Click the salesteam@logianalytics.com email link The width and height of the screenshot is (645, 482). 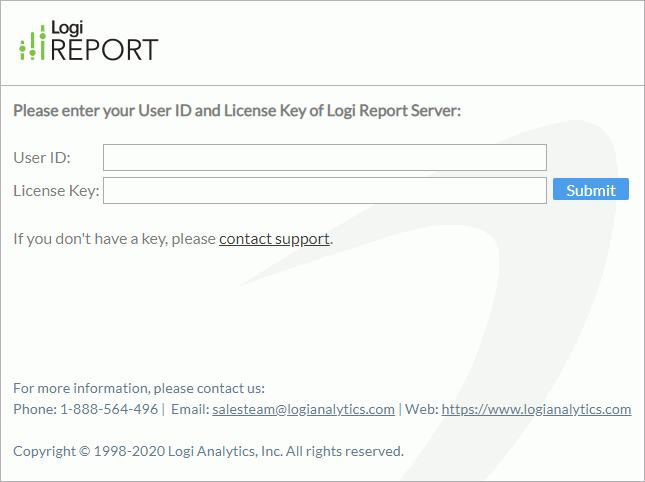[x=303, y=409]
